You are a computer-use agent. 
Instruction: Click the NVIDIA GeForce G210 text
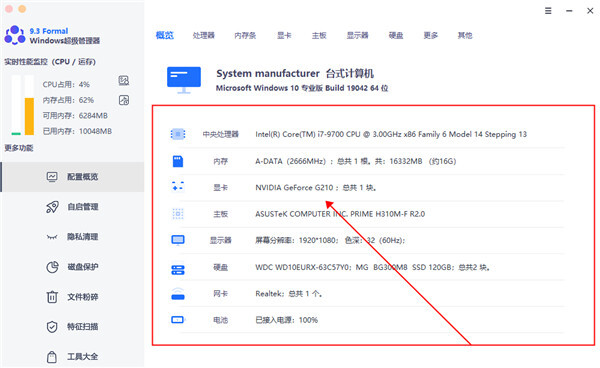316,187
